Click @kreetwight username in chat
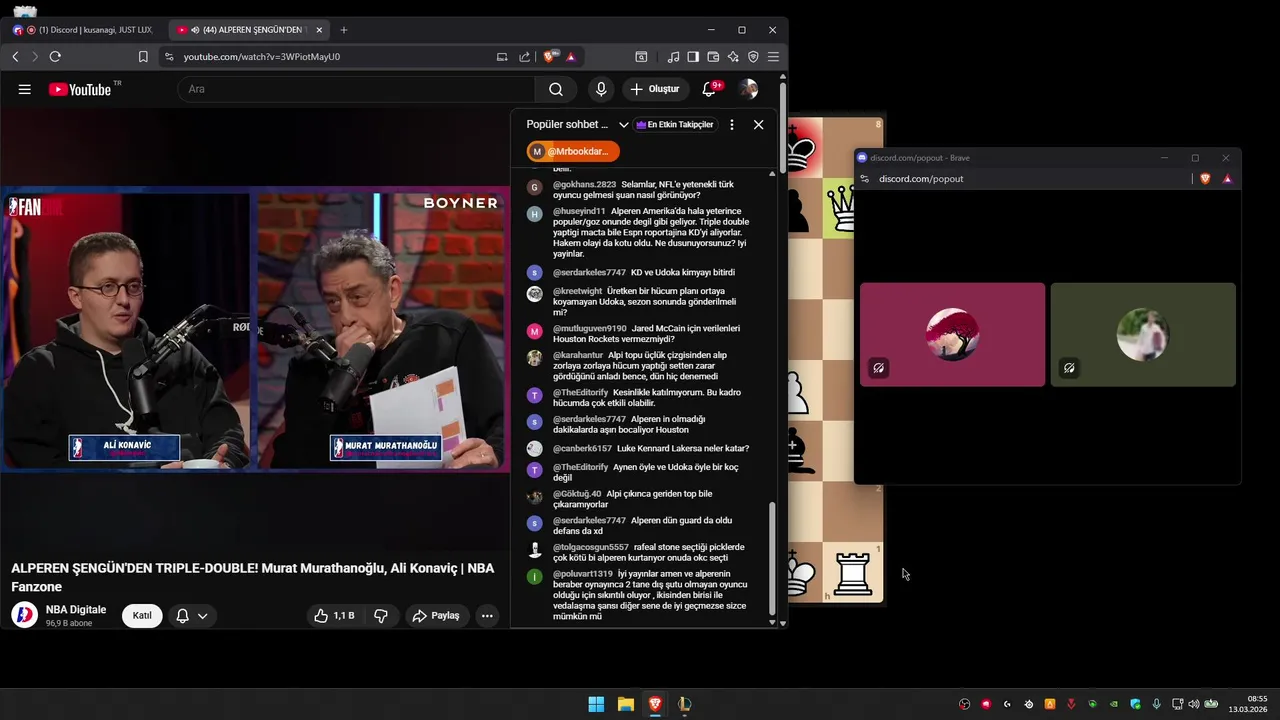Viewport: 1280px width, 720px height. (578, 291)
